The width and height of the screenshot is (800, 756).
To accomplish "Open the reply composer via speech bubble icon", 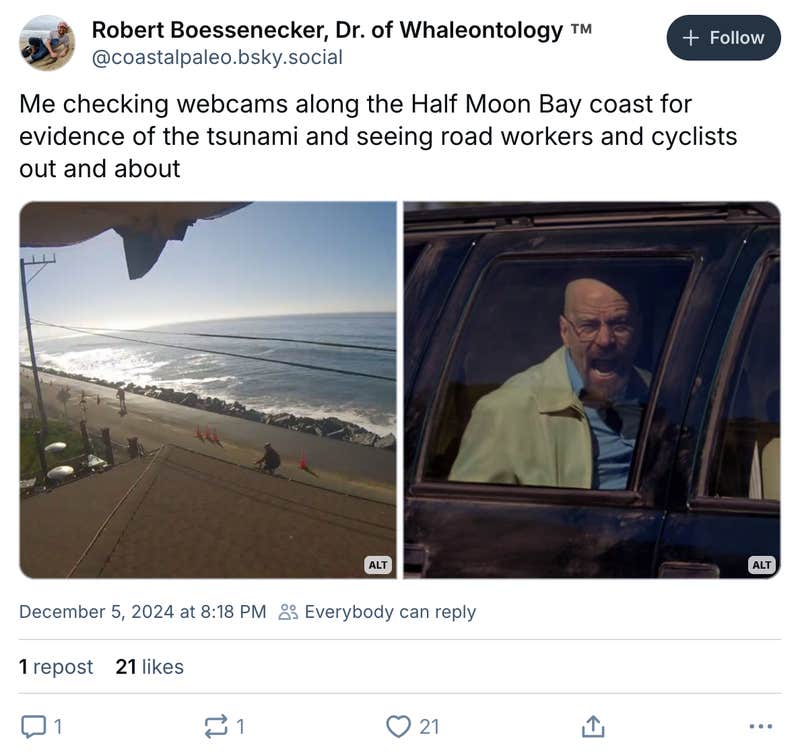I will coord(32,725).
